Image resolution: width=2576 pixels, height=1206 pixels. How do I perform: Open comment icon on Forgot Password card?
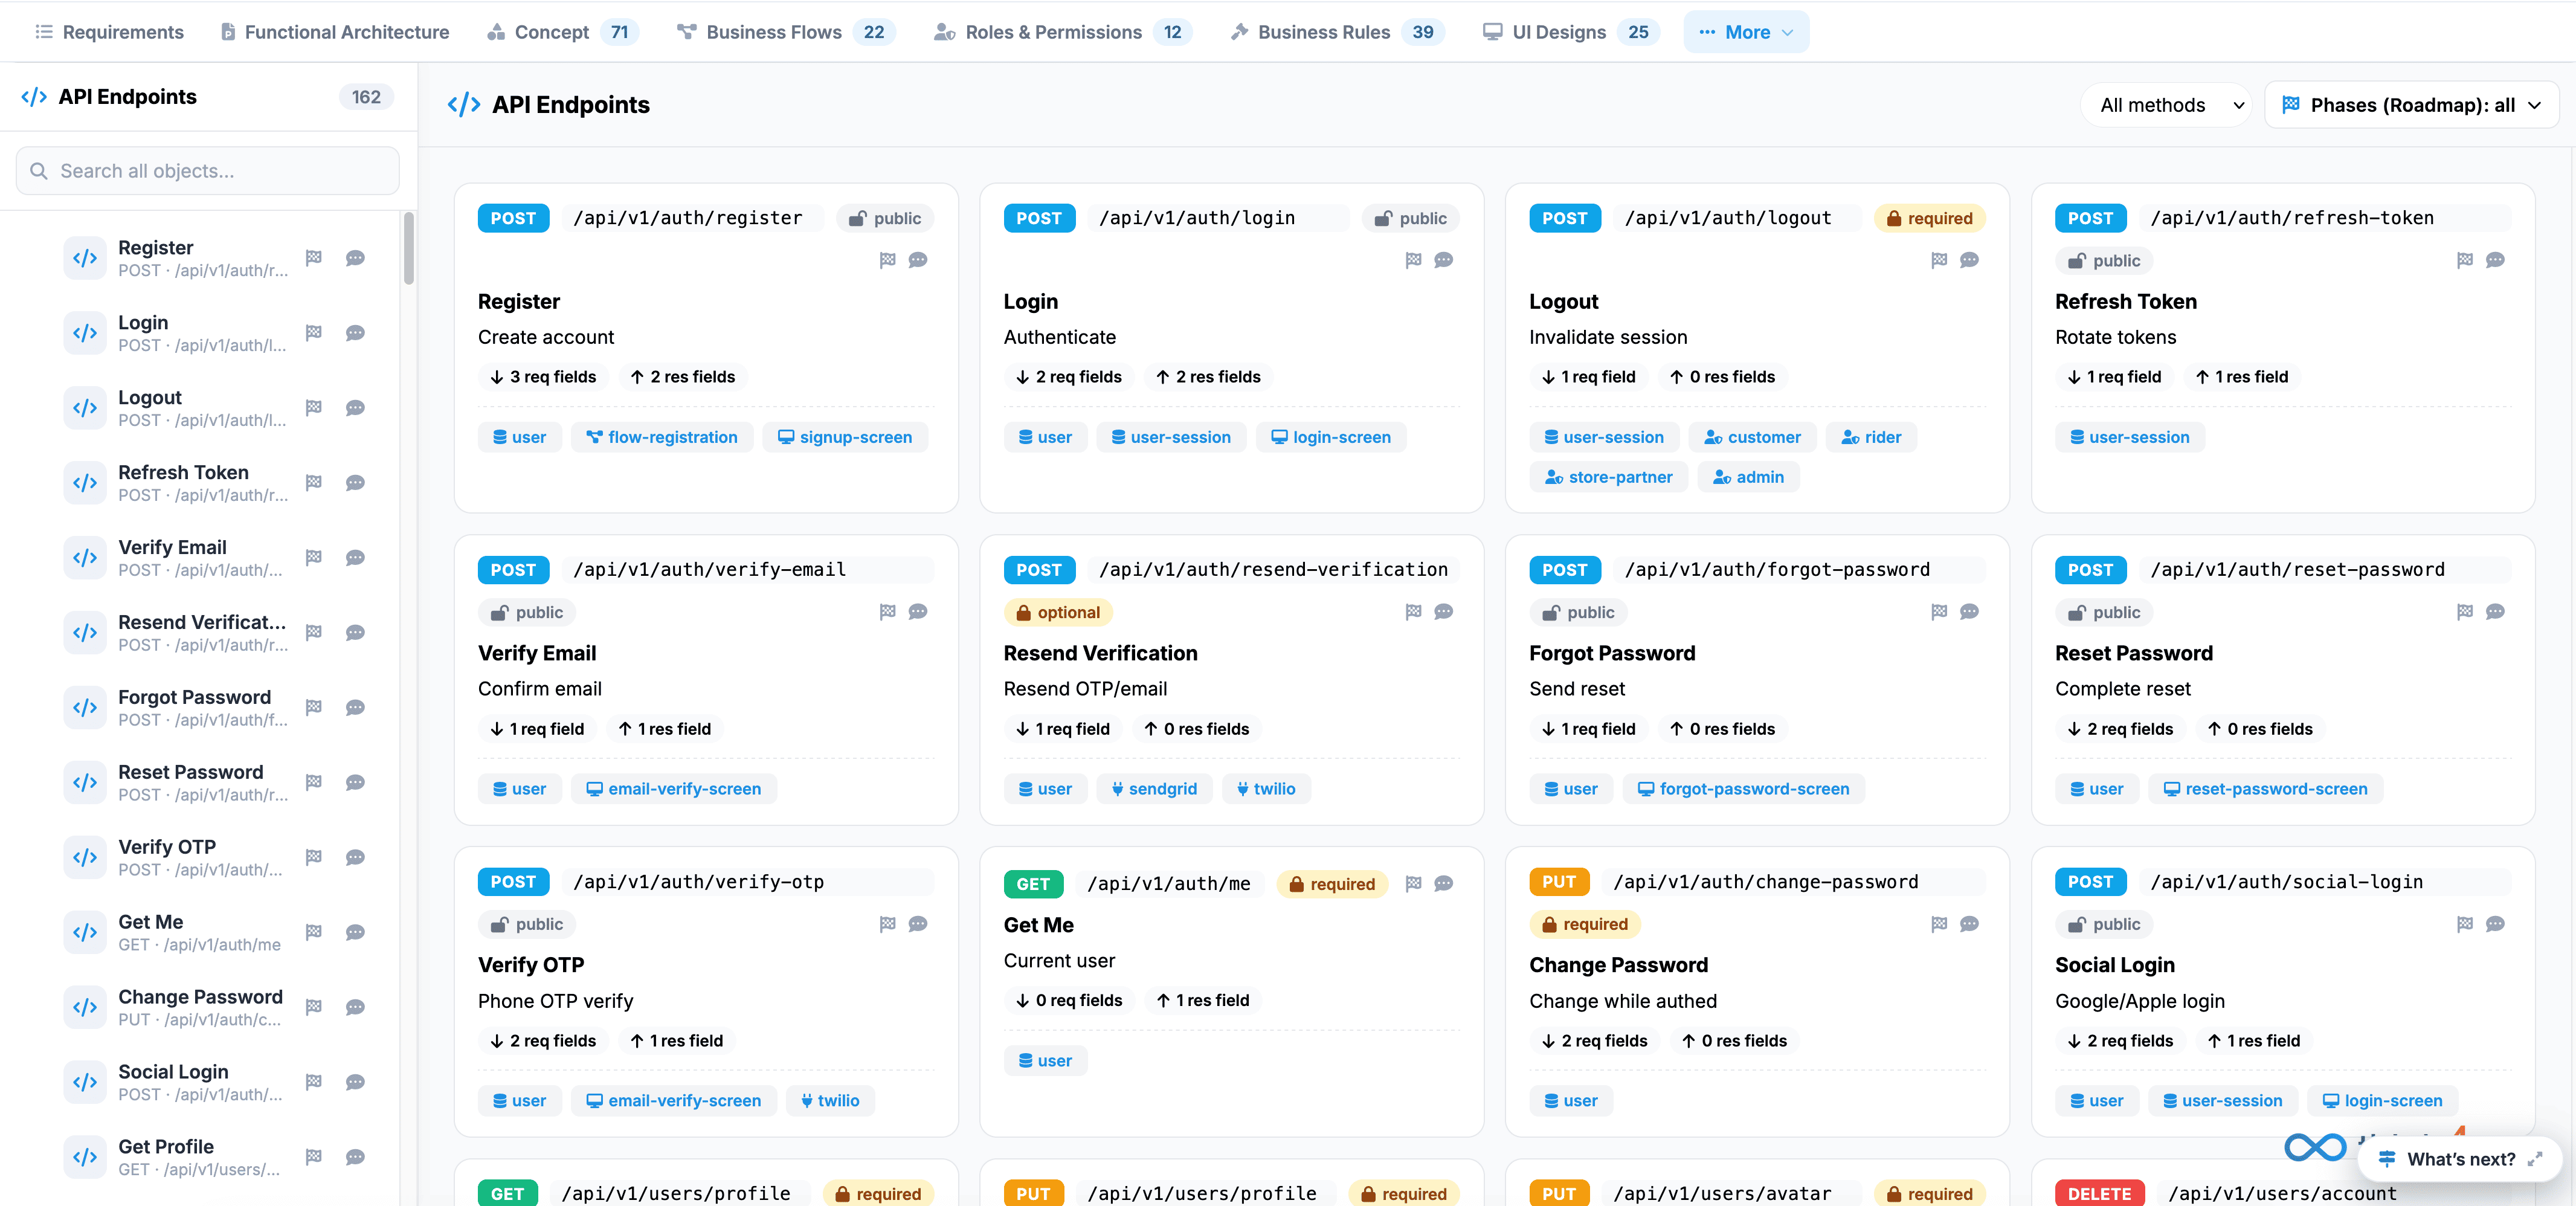[x=1970, y=612]
